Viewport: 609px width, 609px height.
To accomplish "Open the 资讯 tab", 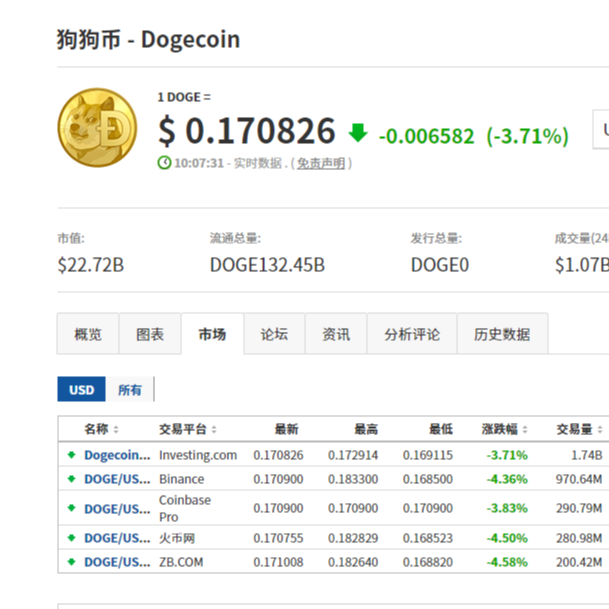I will point(336,334).
